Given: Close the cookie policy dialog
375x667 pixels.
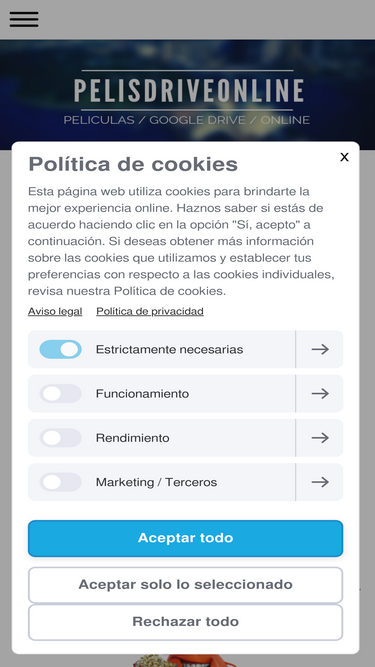Looking at the screenshot, I should (344, 157).
